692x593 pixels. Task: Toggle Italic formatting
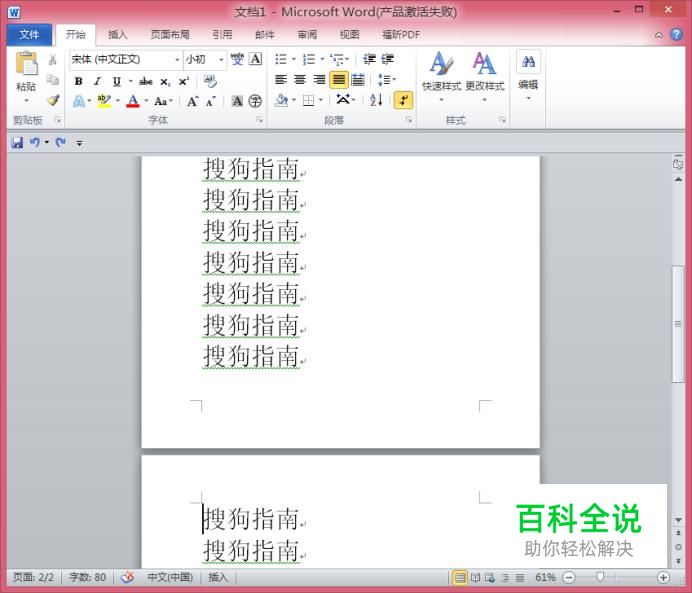point(98,81)
